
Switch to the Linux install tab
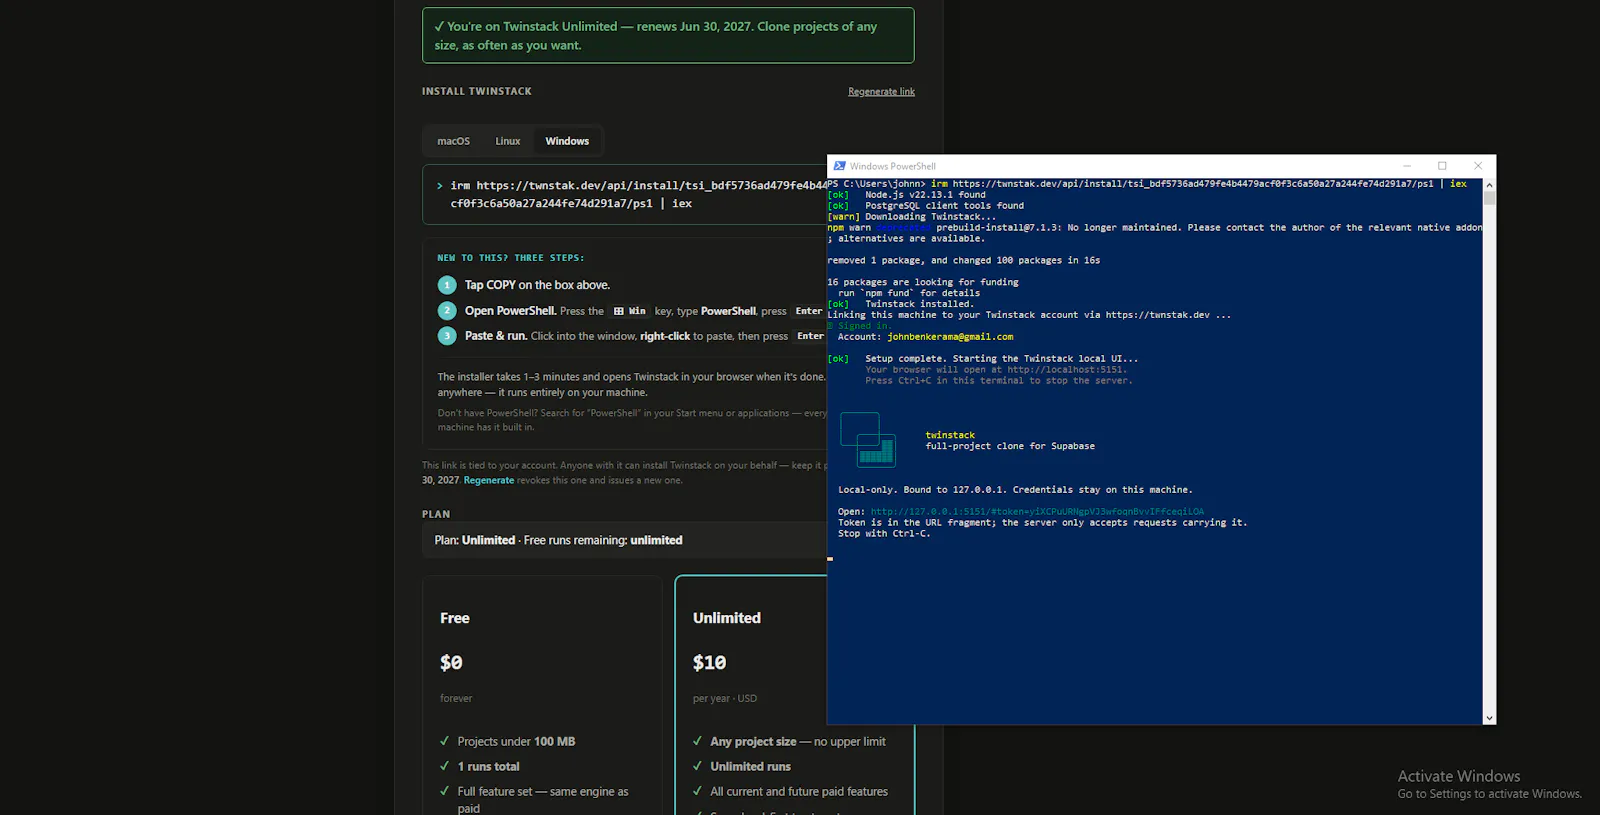point(508,141)
